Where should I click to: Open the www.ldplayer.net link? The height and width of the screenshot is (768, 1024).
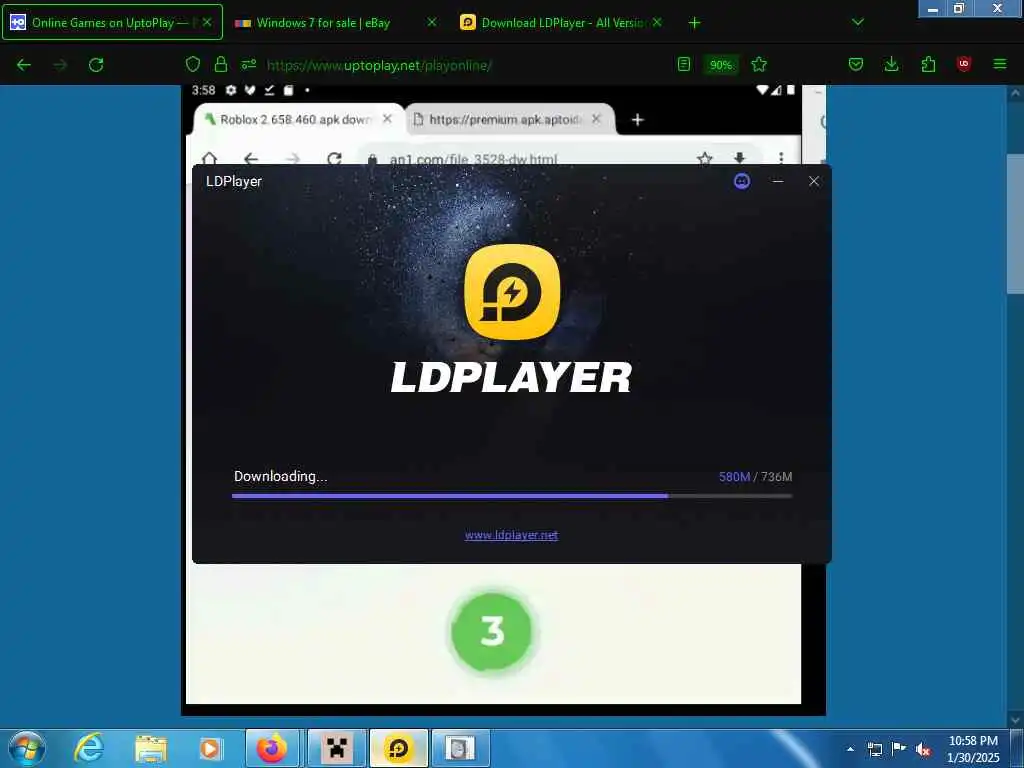pos(511,535)
